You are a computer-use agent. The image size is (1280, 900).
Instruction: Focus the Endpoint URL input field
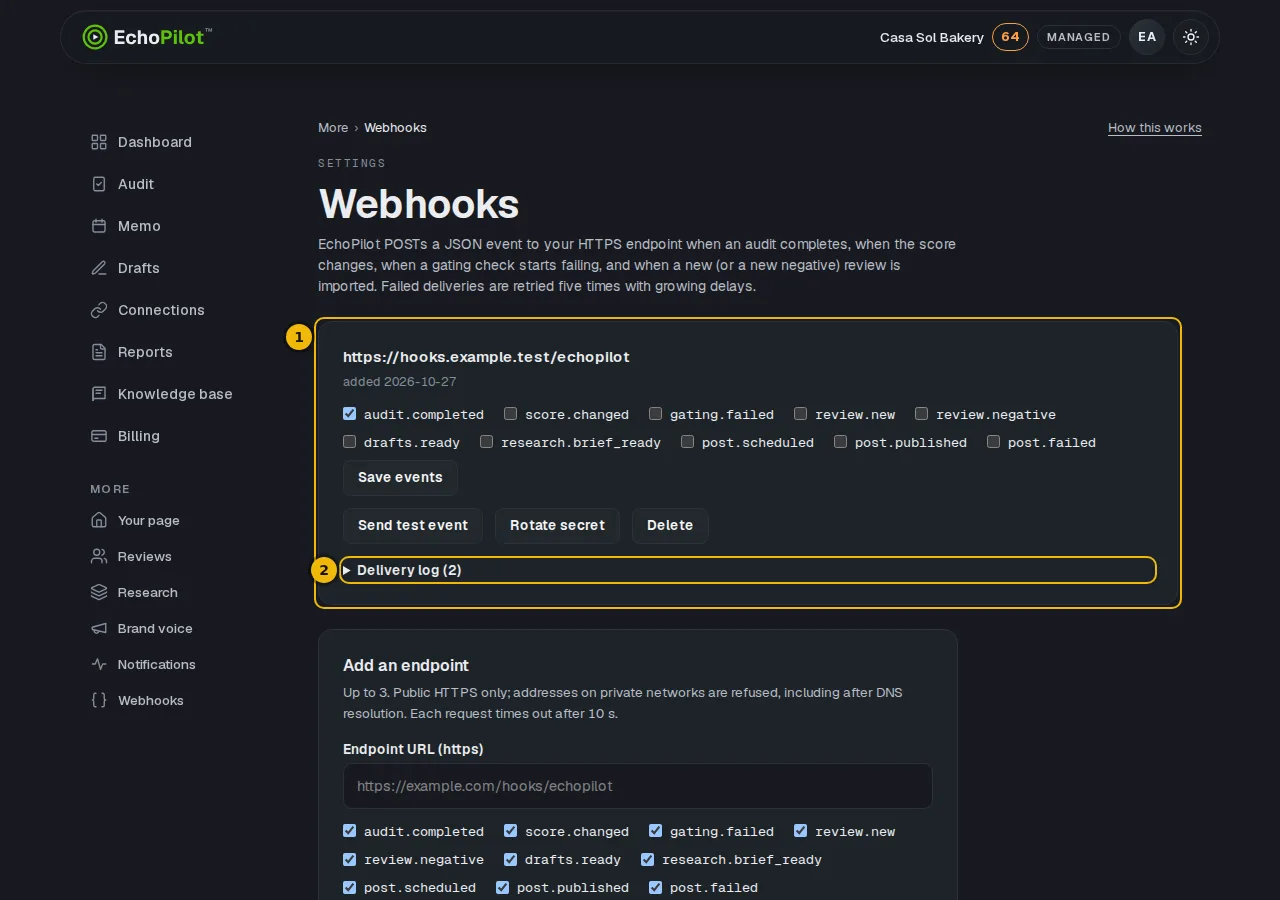[x=638, y=786]
